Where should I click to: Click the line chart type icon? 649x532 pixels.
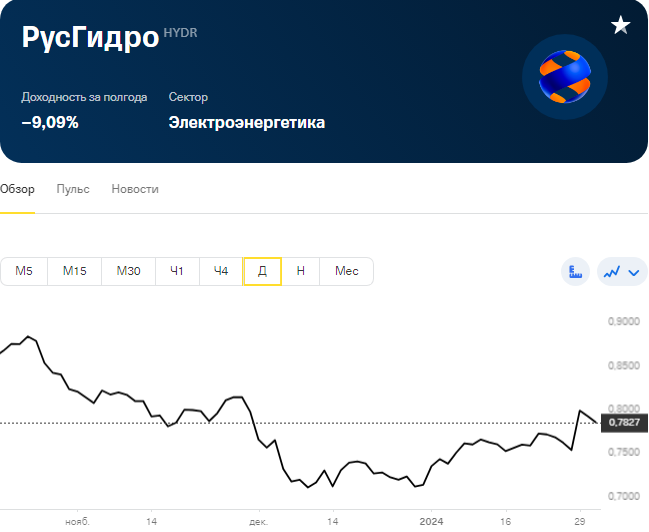coord(612,272)
